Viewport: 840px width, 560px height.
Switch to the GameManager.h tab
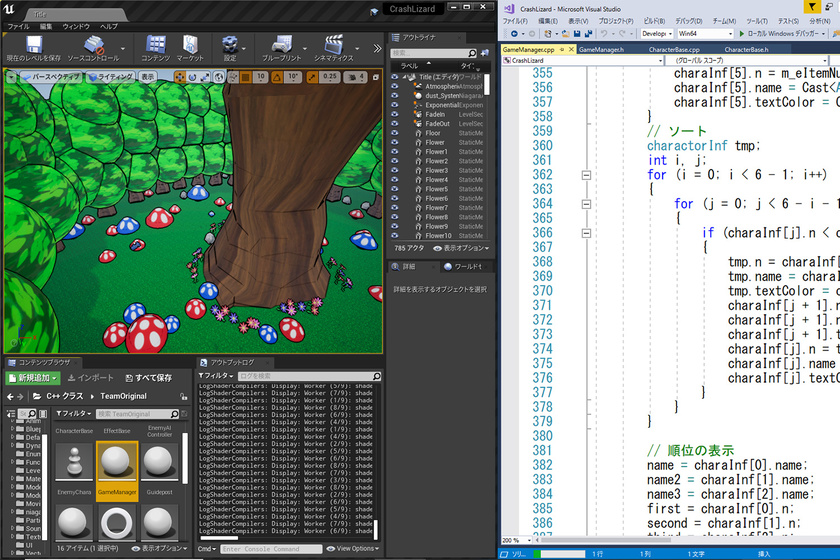pos(601,48)
